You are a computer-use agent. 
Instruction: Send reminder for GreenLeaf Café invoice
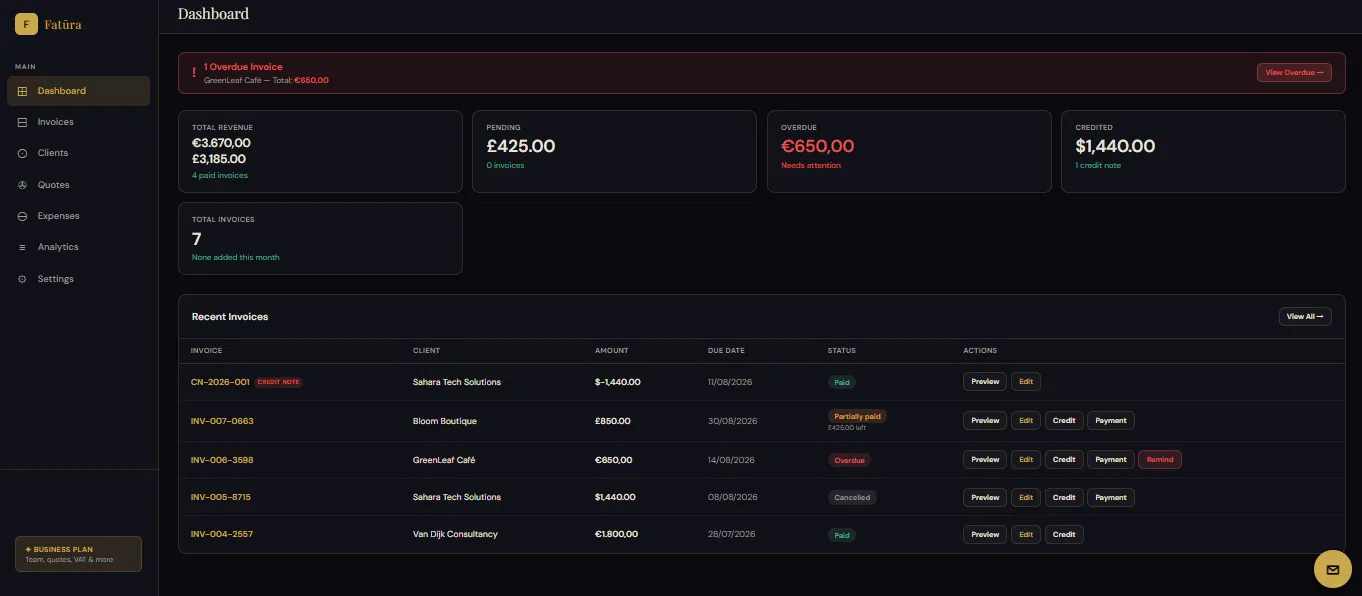[1160, 460]
